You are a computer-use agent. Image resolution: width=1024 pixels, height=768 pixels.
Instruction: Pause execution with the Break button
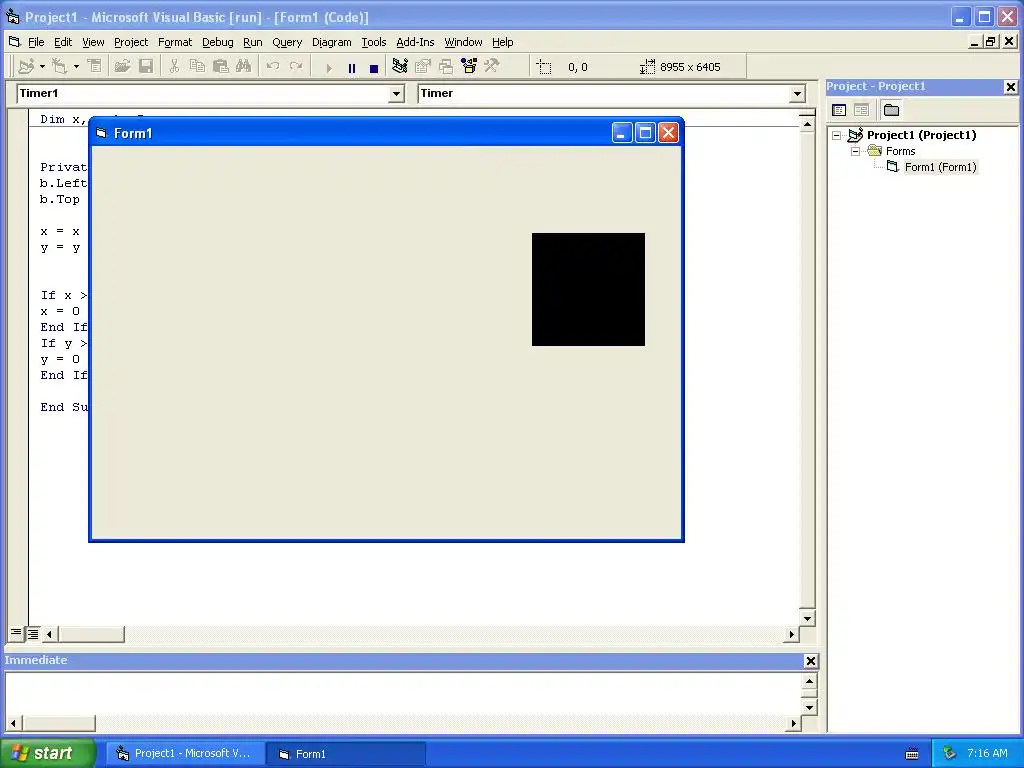351,67
